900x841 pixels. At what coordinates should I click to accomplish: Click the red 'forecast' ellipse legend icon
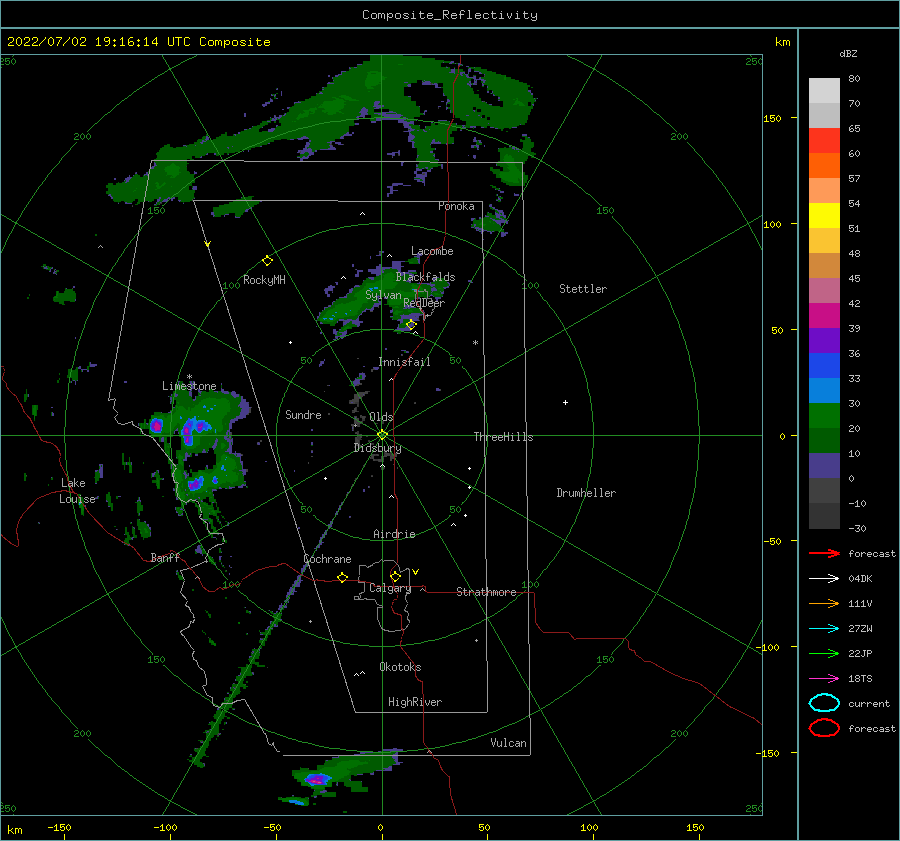click(x=824, y=728)
